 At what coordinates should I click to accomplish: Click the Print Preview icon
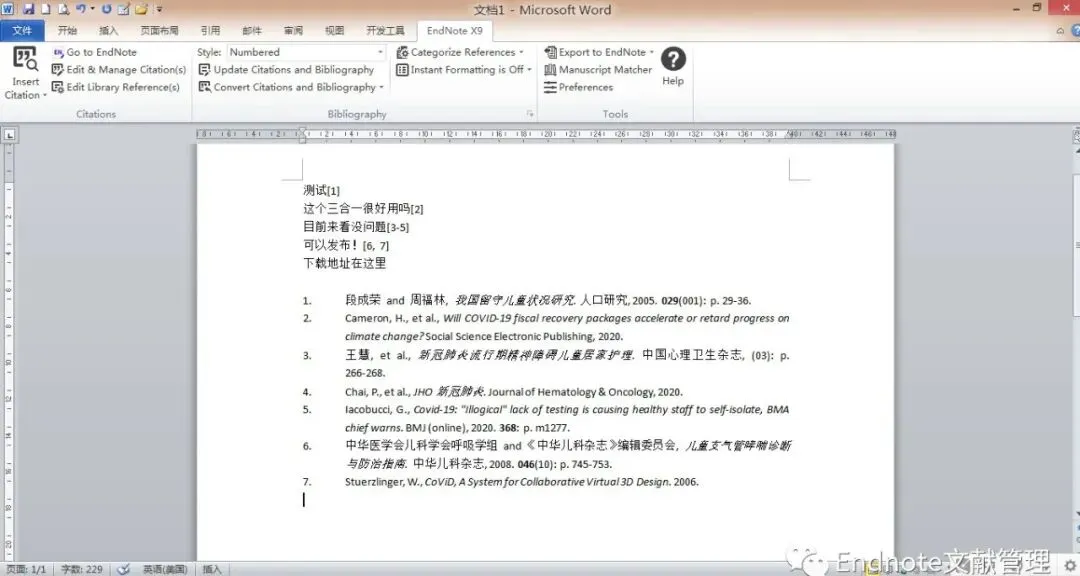pyautogui.click(x=63, y=9)
